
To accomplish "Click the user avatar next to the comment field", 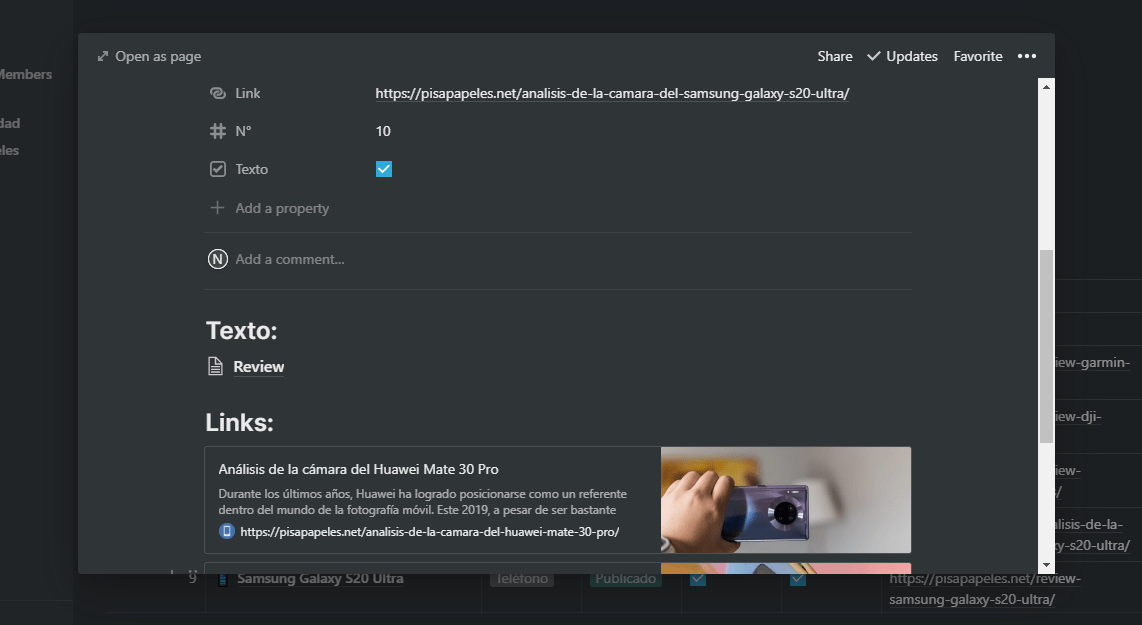I will [217, 259].
